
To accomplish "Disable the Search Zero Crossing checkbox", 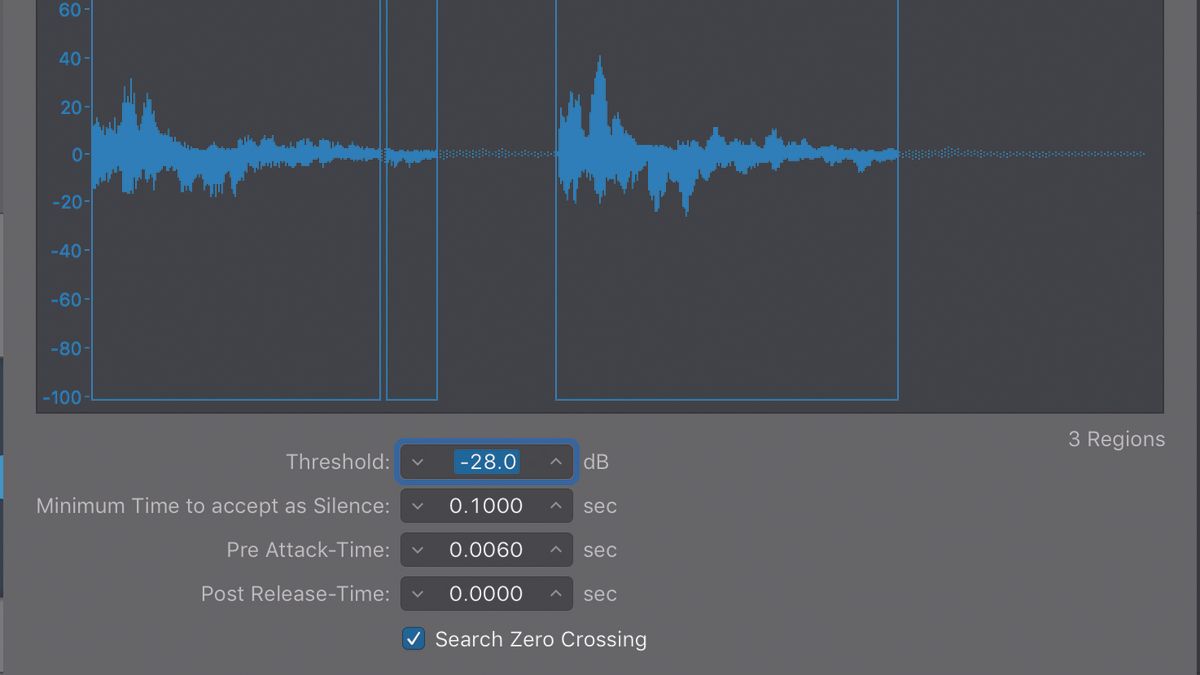I will point(413,638).
